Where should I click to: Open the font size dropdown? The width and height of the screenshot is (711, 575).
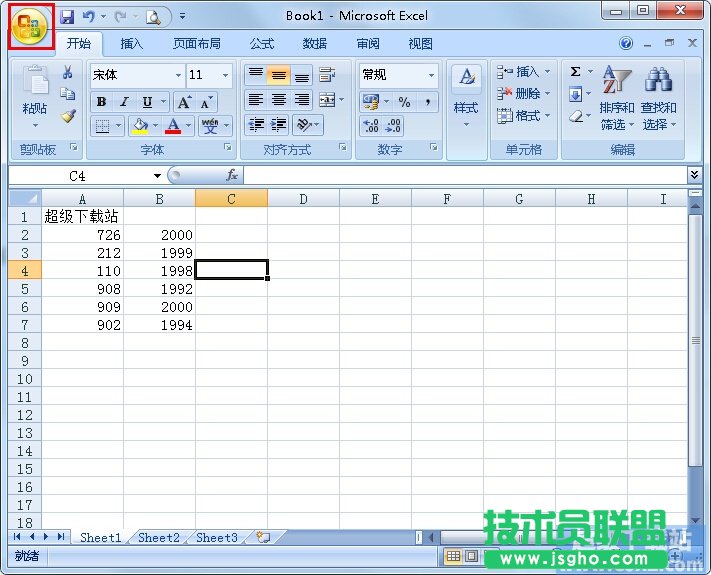click(225, 75)
